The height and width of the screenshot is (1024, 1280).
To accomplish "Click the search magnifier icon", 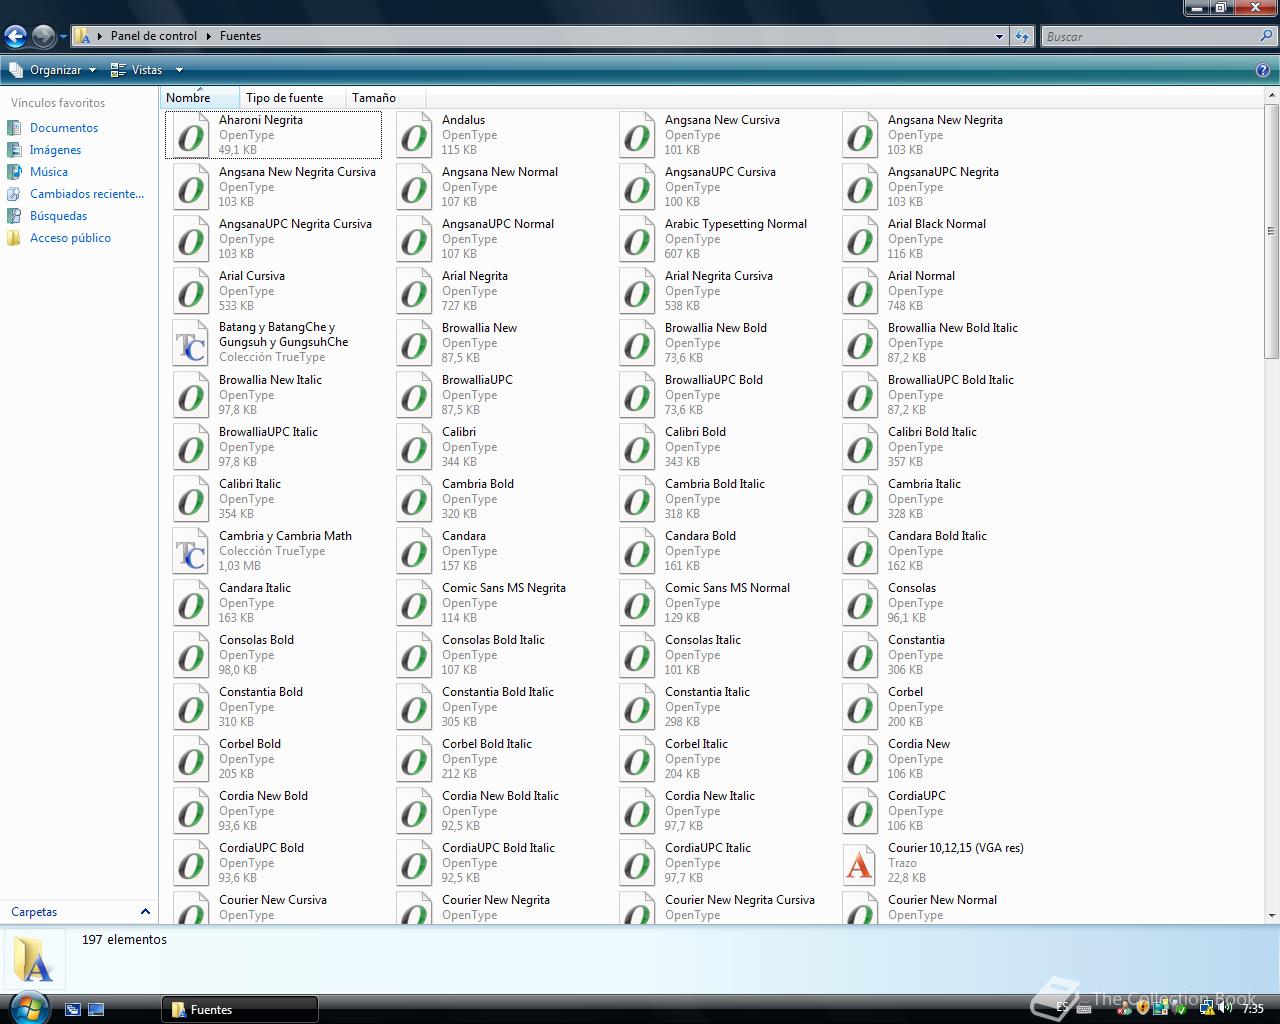I will click(1267, 36).
